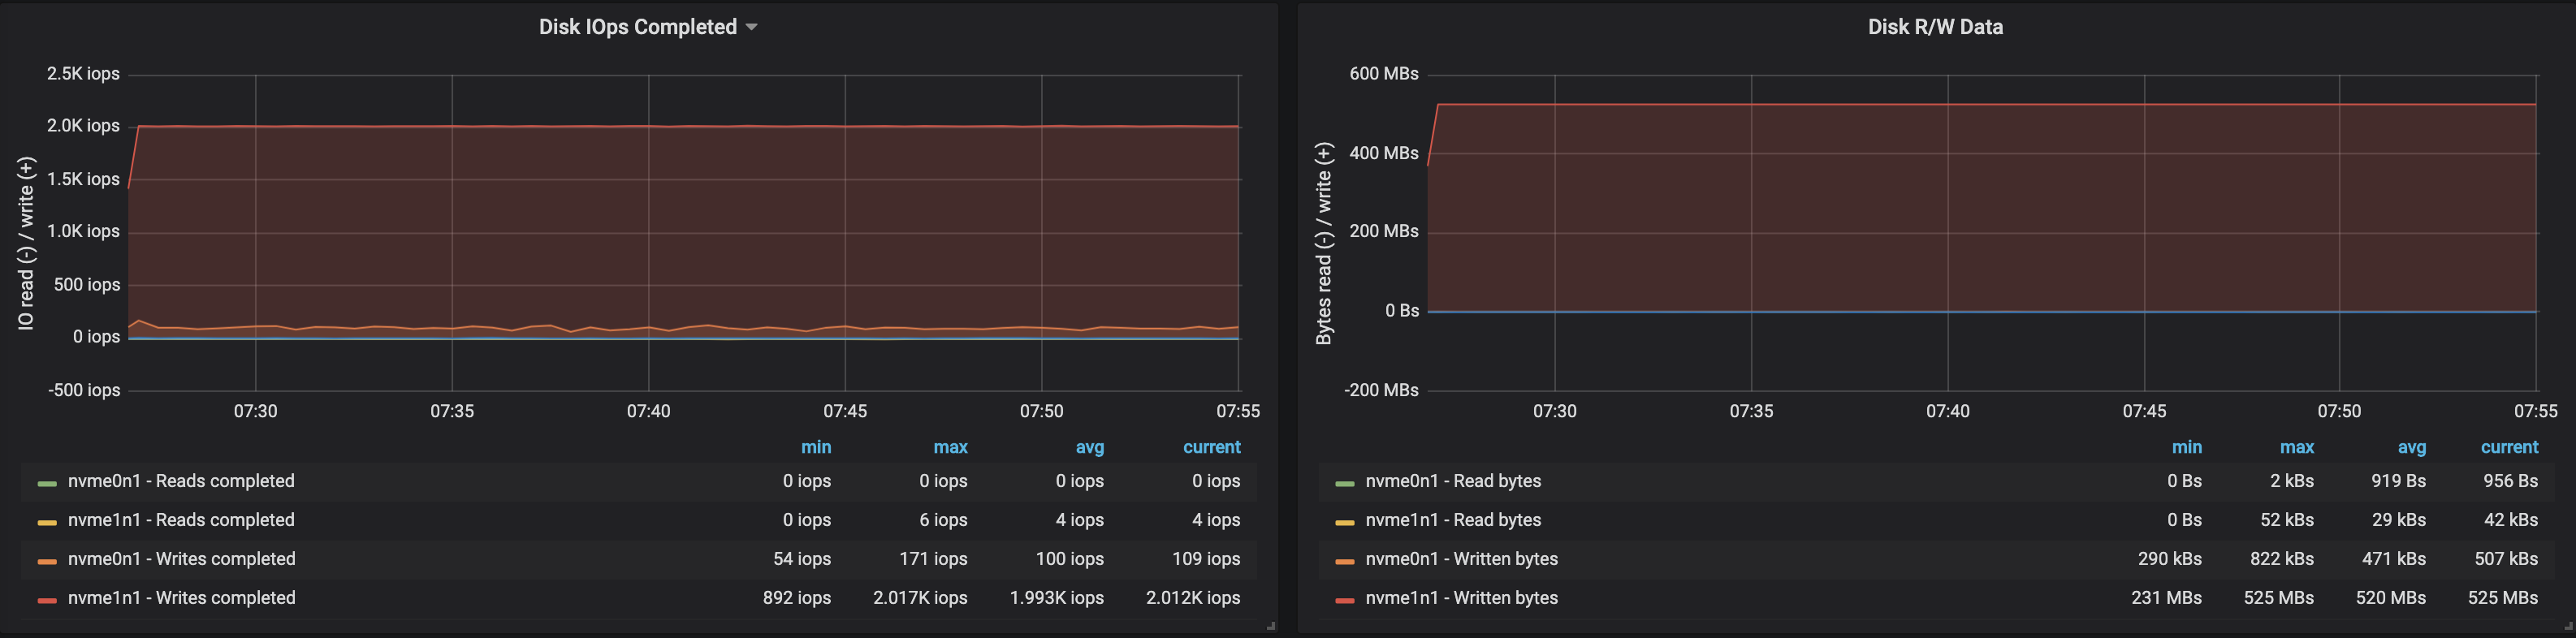This screenshot has height=638, width=2576.
Task: Toggle nvme1n1 - Writes completed series
Action: tap(181, 598)
